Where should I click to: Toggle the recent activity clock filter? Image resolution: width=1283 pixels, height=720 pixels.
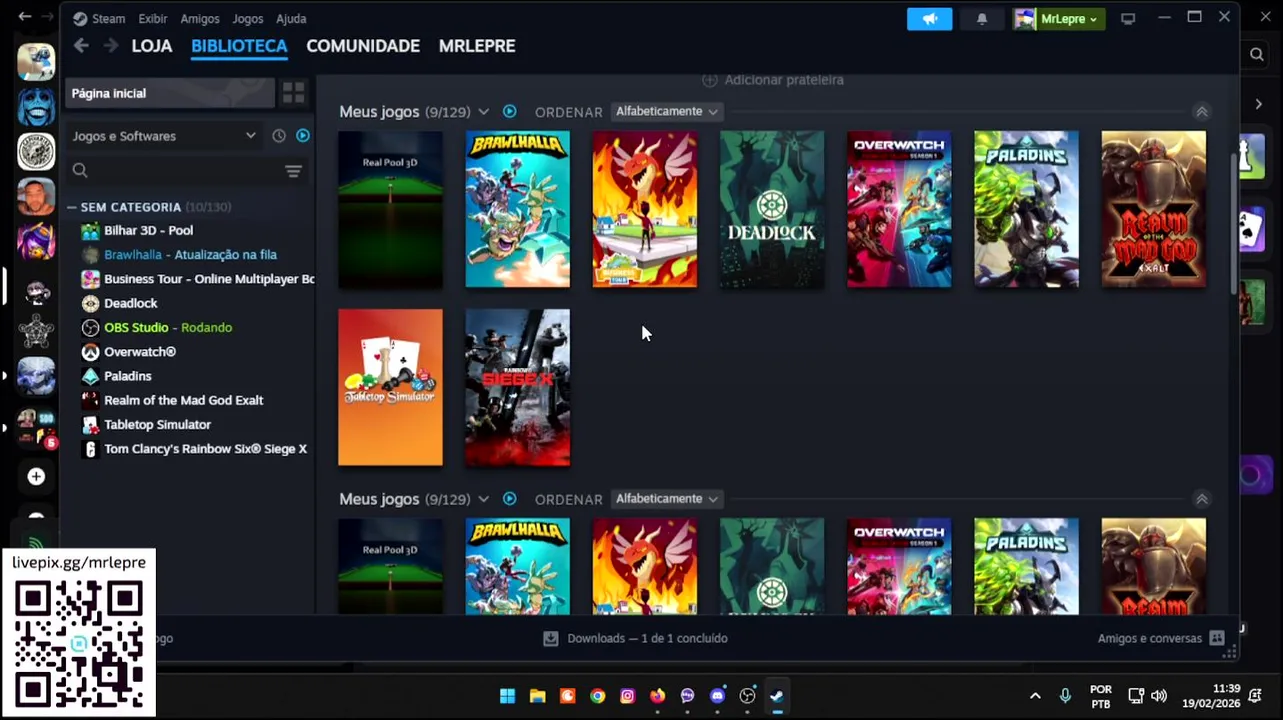(279, 136)
